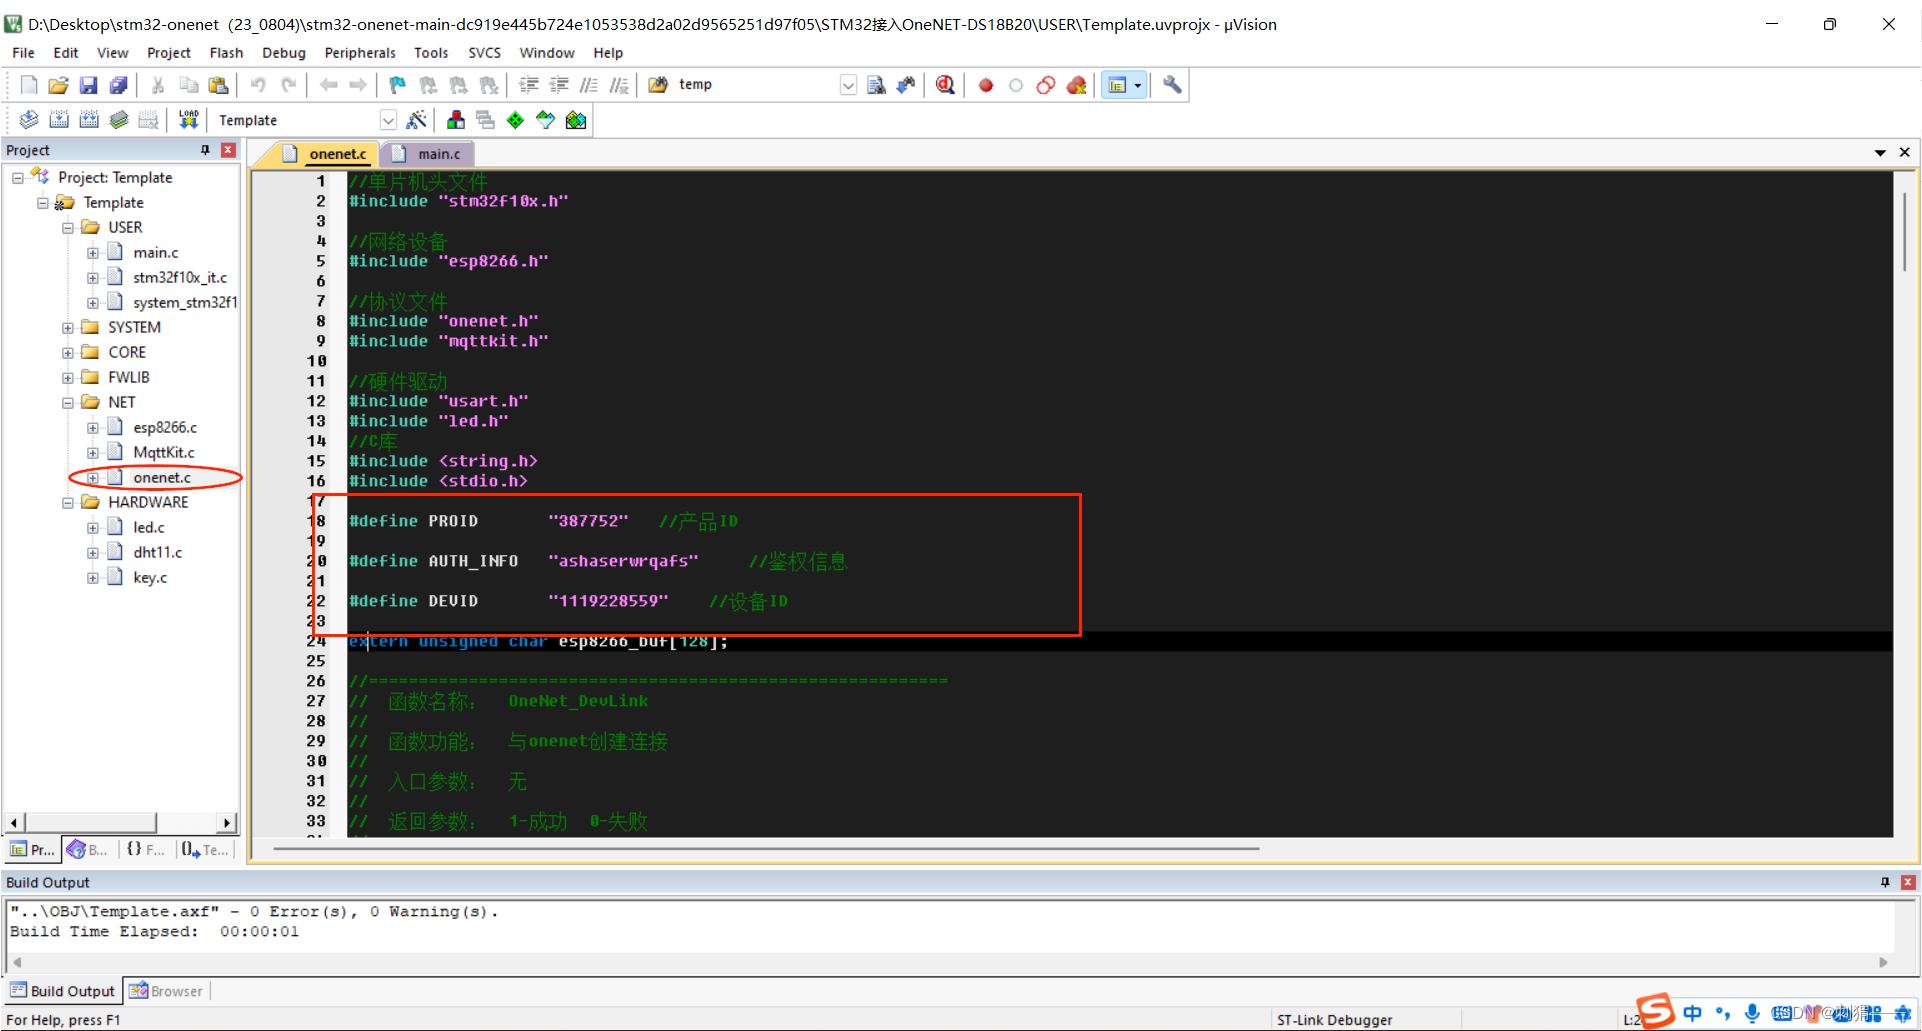The height and width of the screenshot is (1031, 1922).
Task: Collapse the NET folder
Action: [x=68, y=403]
